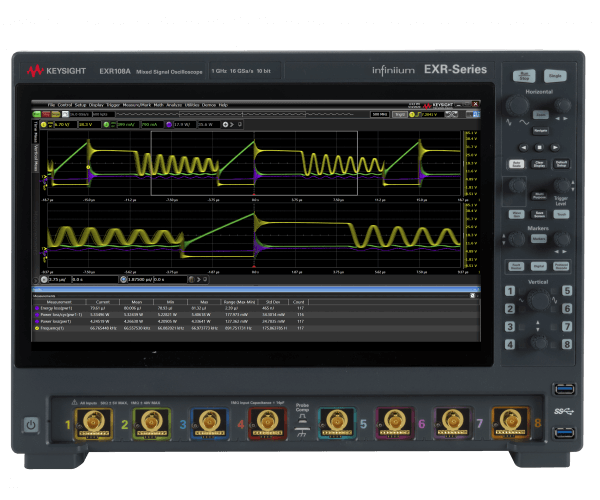Click the channel 3 blue BNC input
600x500 pixels.
tap(210, 423)
